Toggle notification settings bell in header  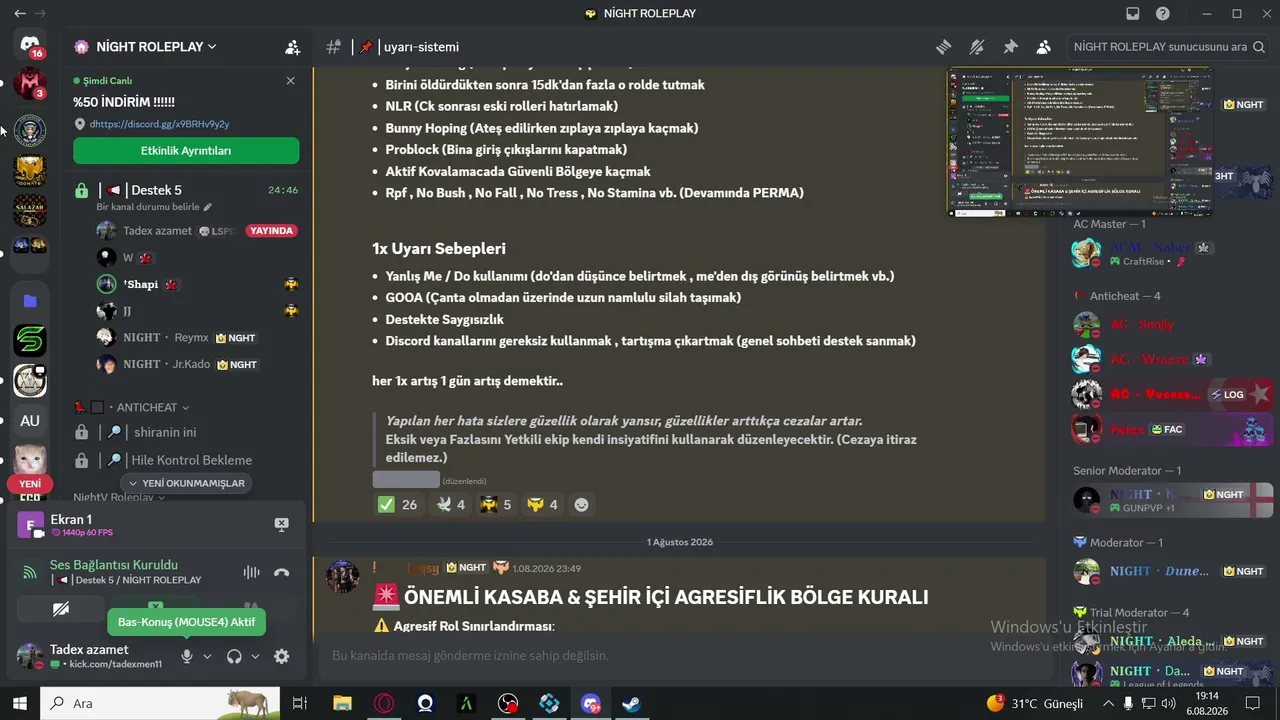pos(977,47)
